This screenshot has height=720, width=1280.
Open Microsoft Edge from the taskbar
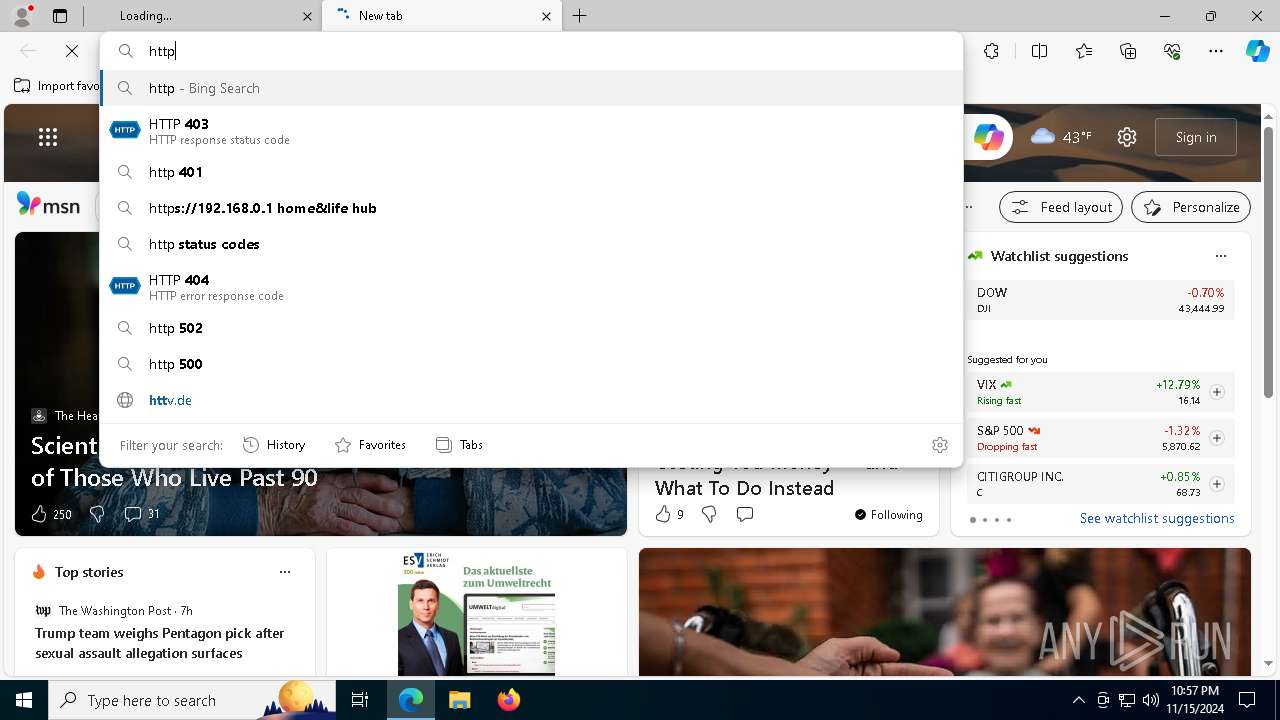coord(411,700)
